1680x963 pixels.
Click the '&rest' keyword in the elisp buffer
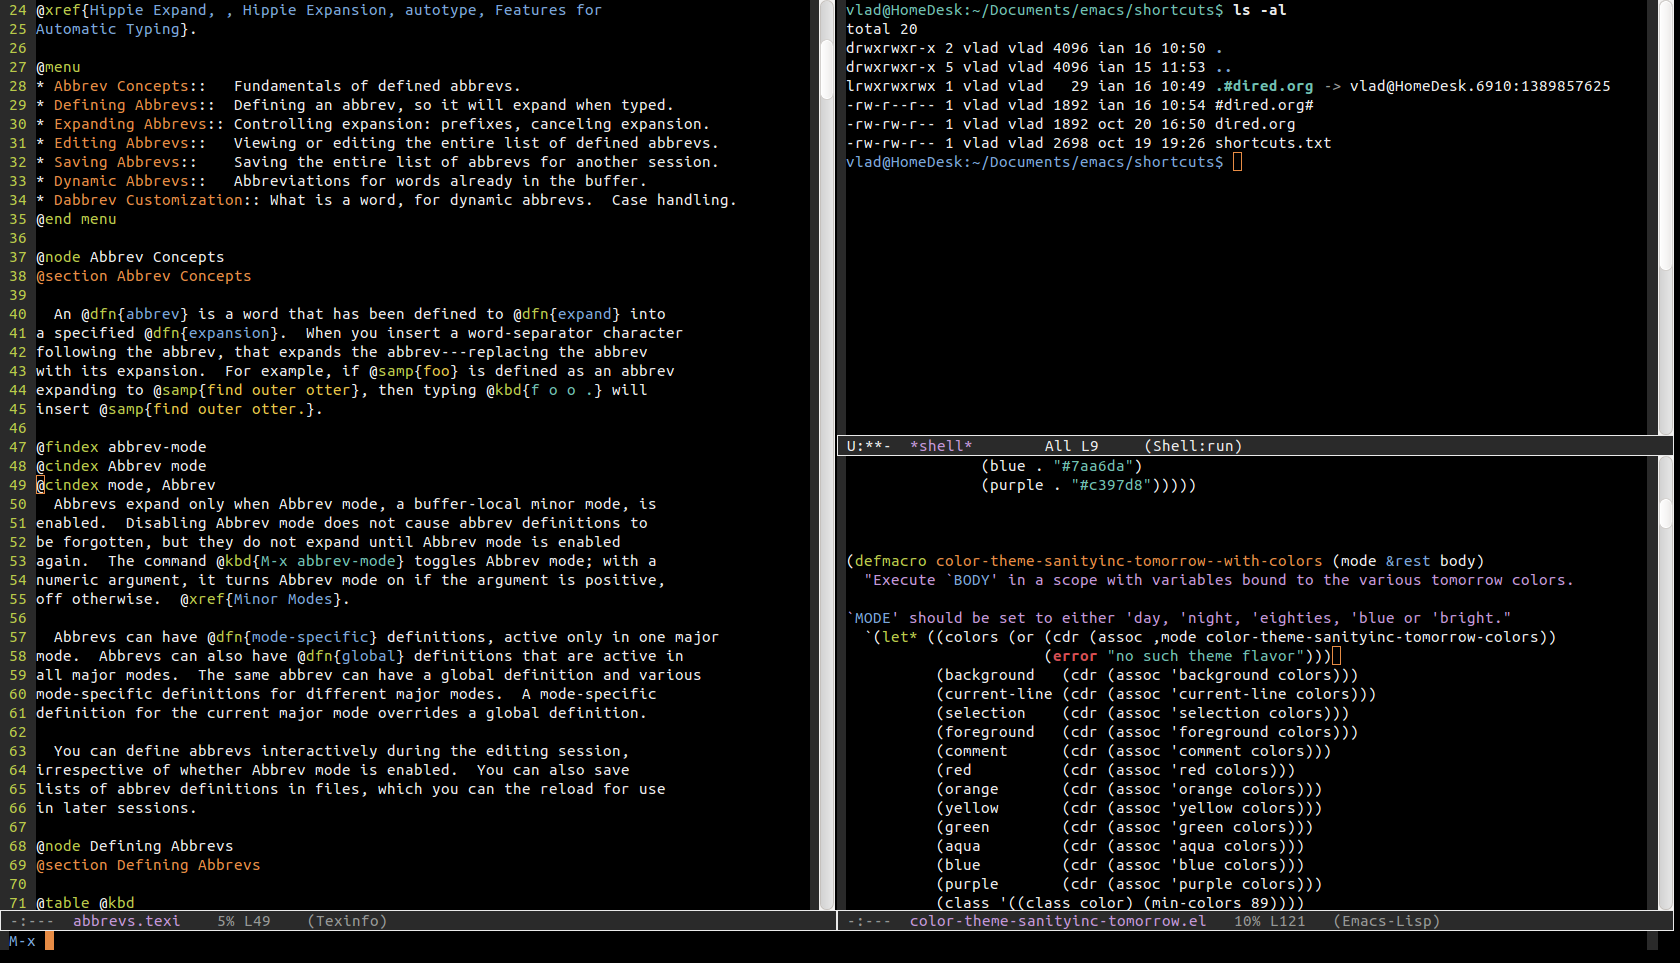click(1408, 561)
